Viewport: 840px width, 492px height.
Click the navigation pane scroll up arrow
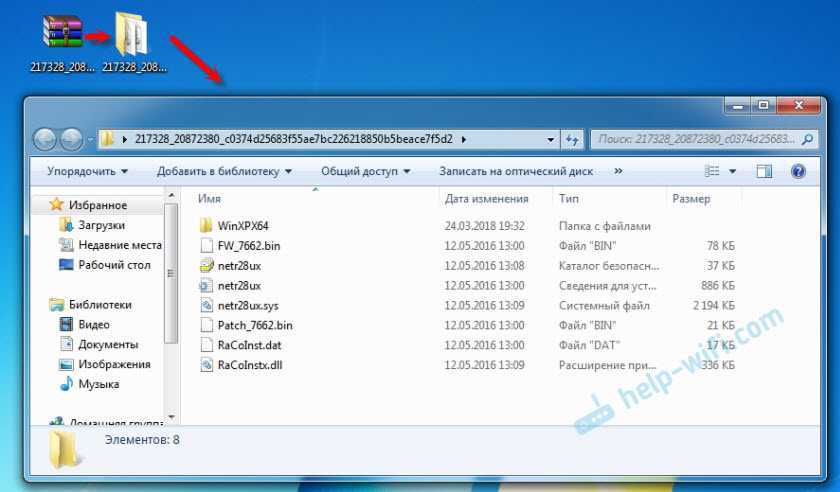171,195
